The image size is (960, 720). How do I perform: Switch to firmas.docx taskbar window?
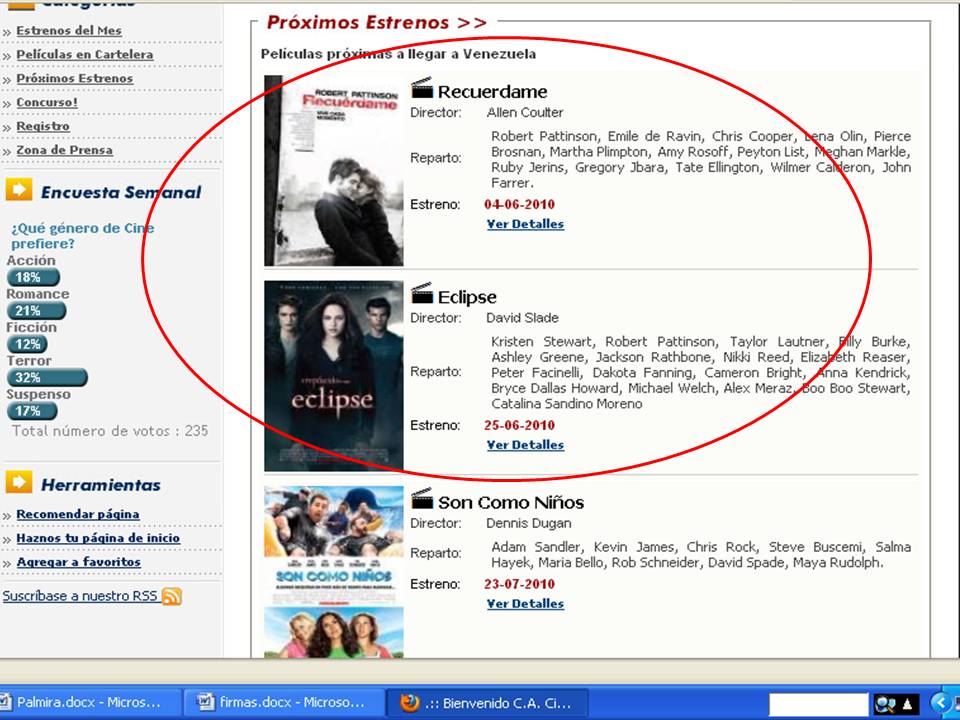click(x=283, y=702)
